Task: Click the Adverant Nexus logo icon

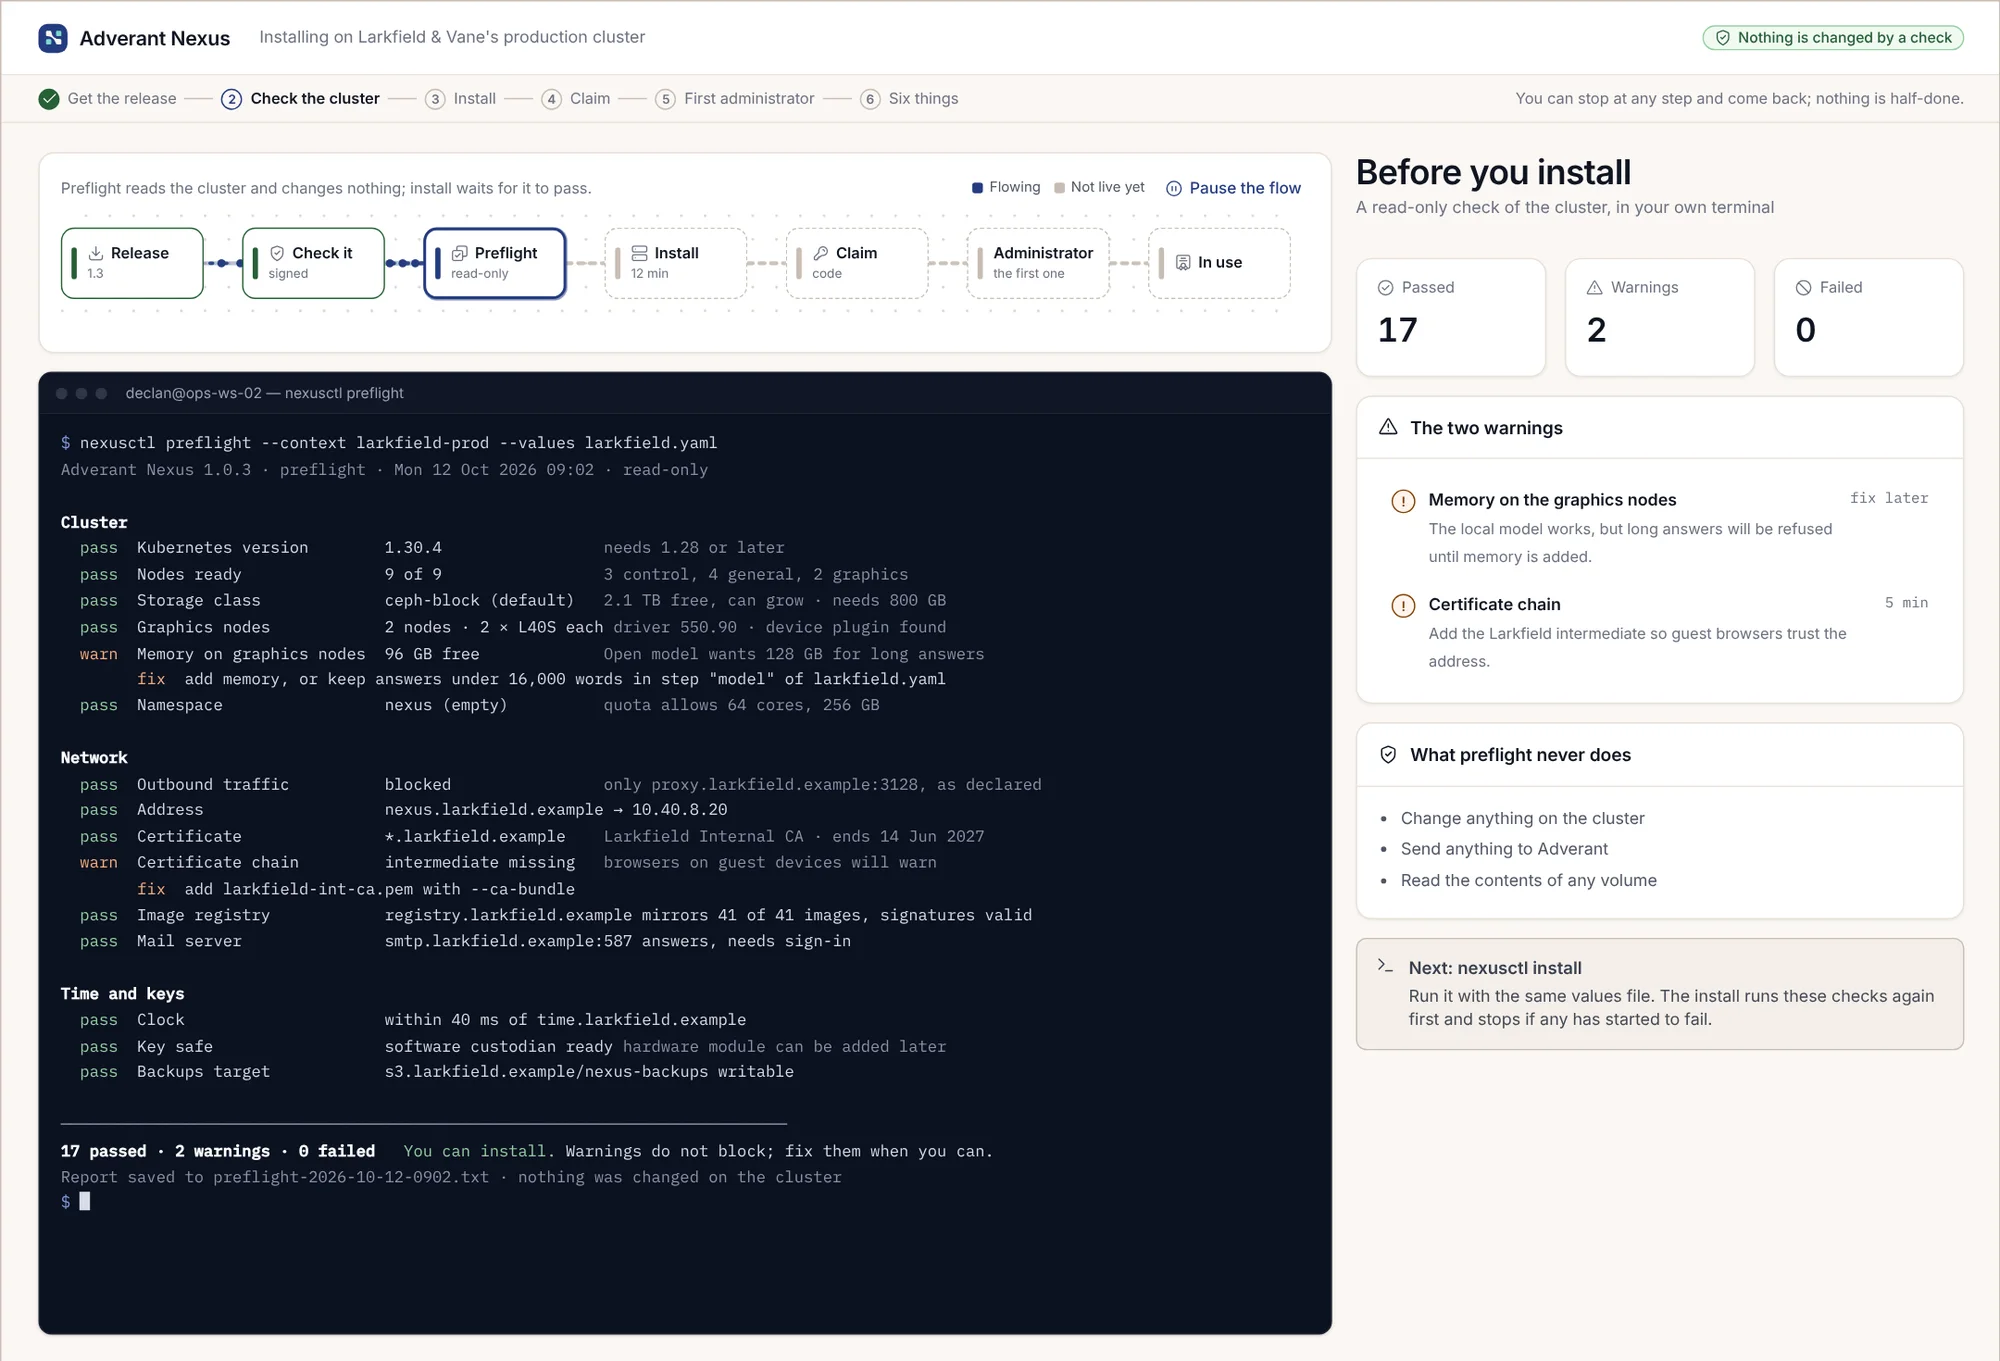Action: pos(53,38)
